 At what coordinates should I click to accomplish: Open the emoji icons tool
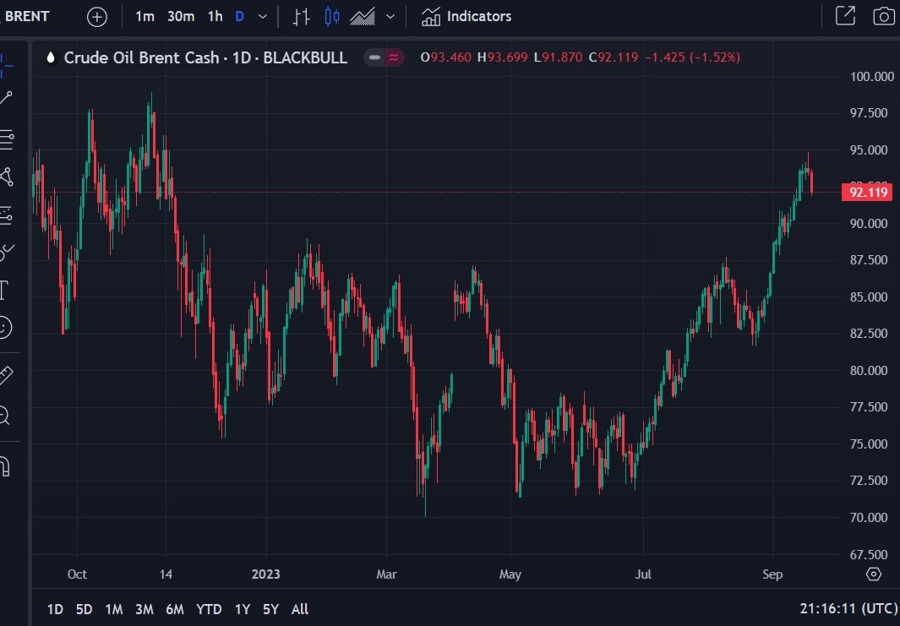(5, 328)
